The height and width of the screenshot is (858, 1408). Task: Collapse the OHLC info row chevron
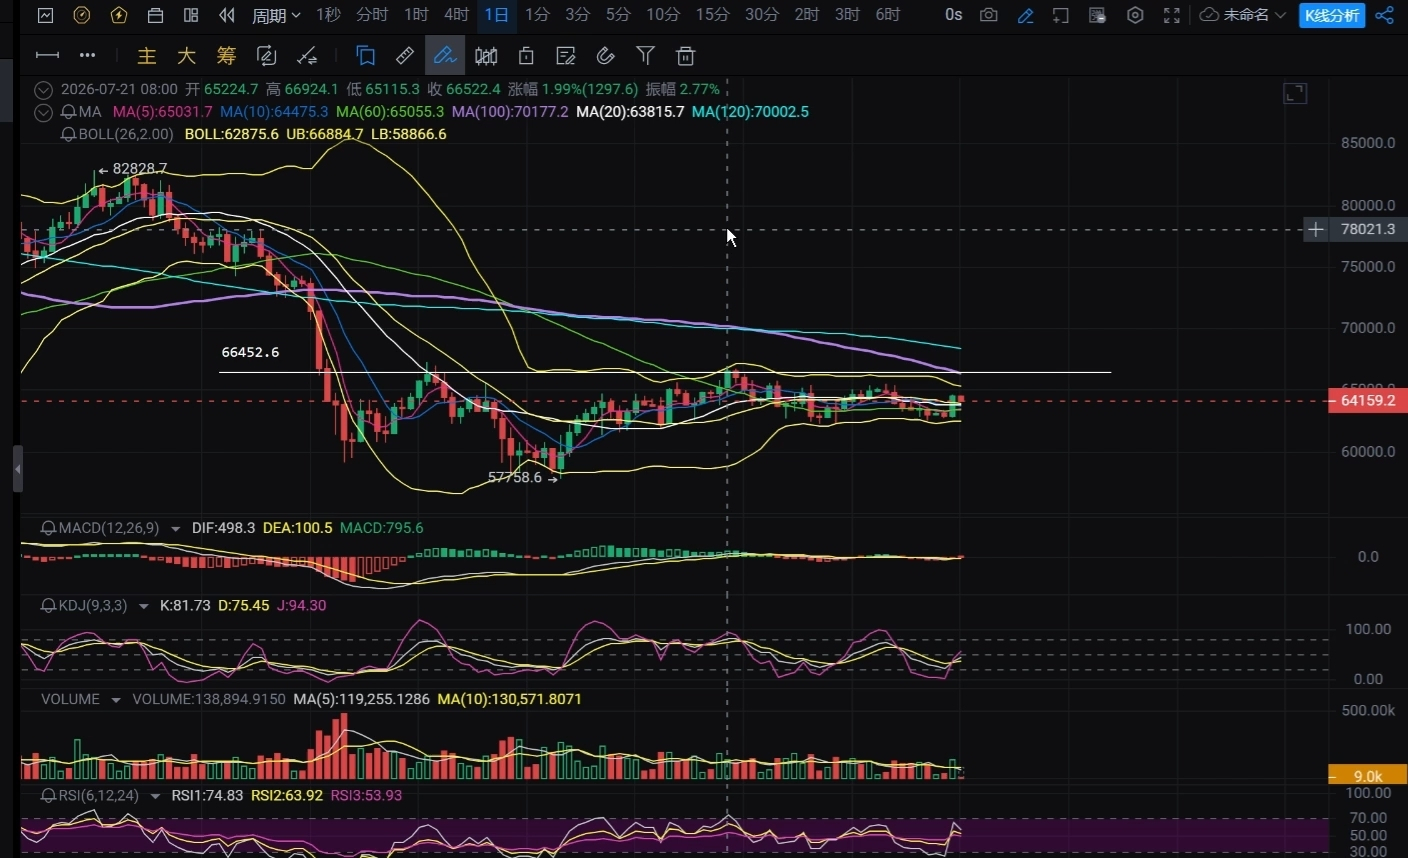click(x=43, y=89)
